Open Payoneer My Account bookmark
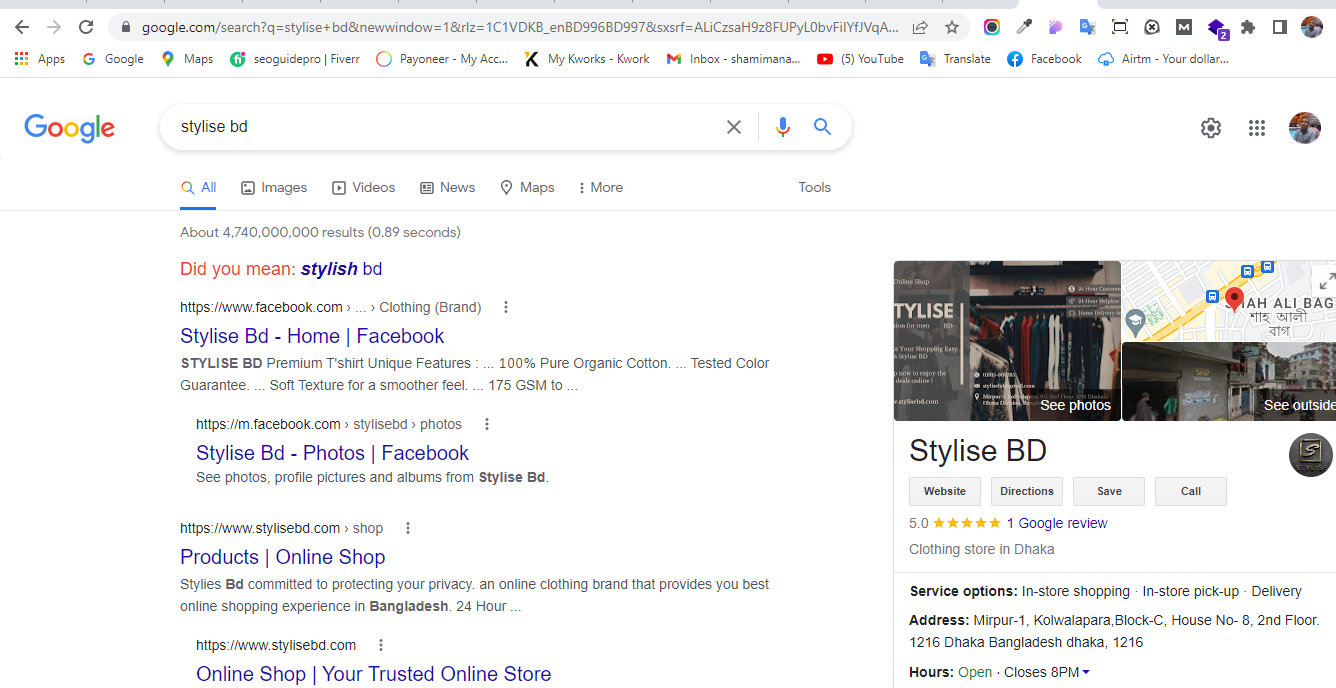Screen dimensions: 1336x688 (x=442, y=59)
